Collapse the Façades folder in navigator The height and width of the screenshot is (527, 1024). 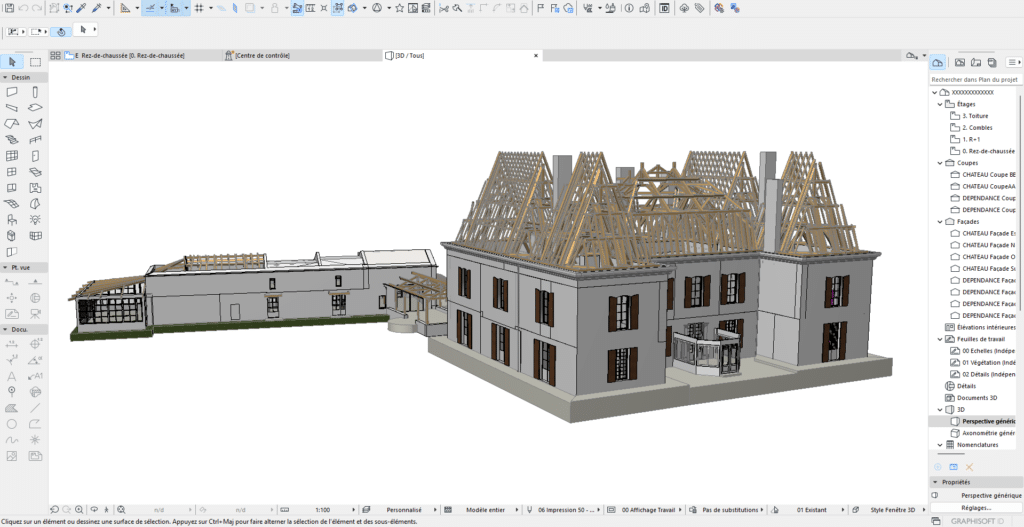tap(940, 221)
